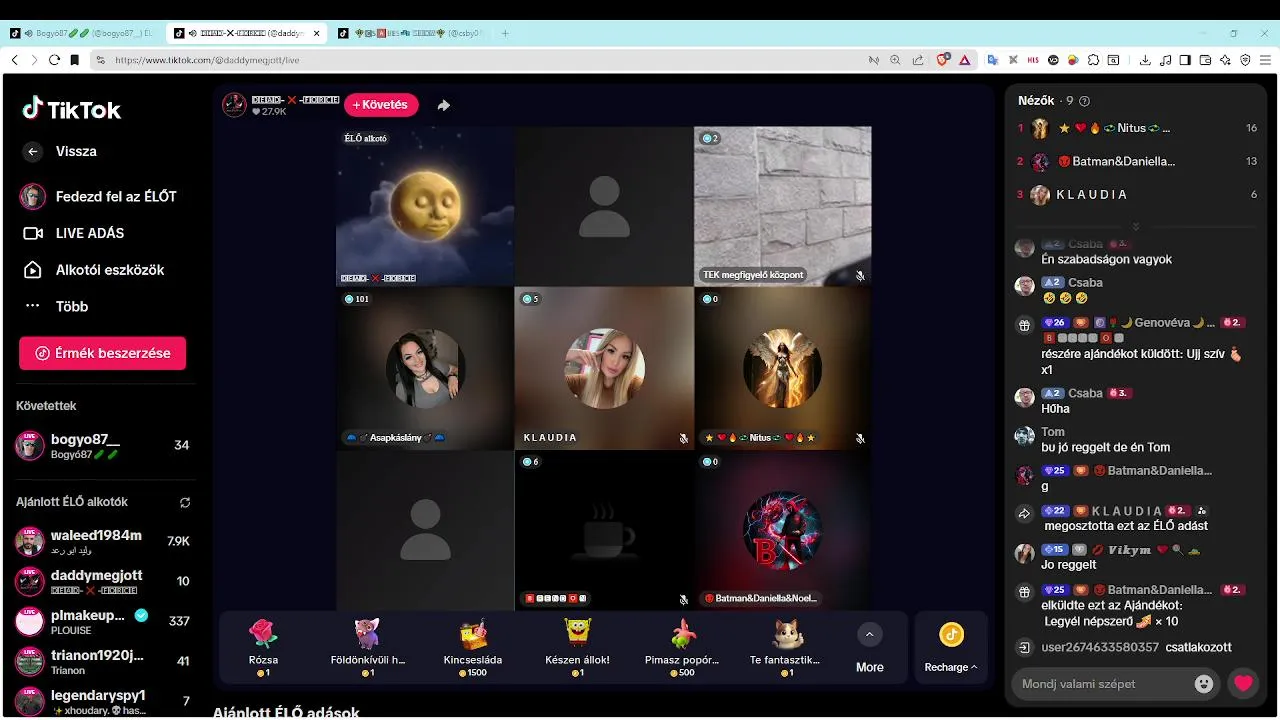Select the TEK megfigyelő központ tile
The height and width of the screenshot is (720, 1280).
[x=783, y=206]
